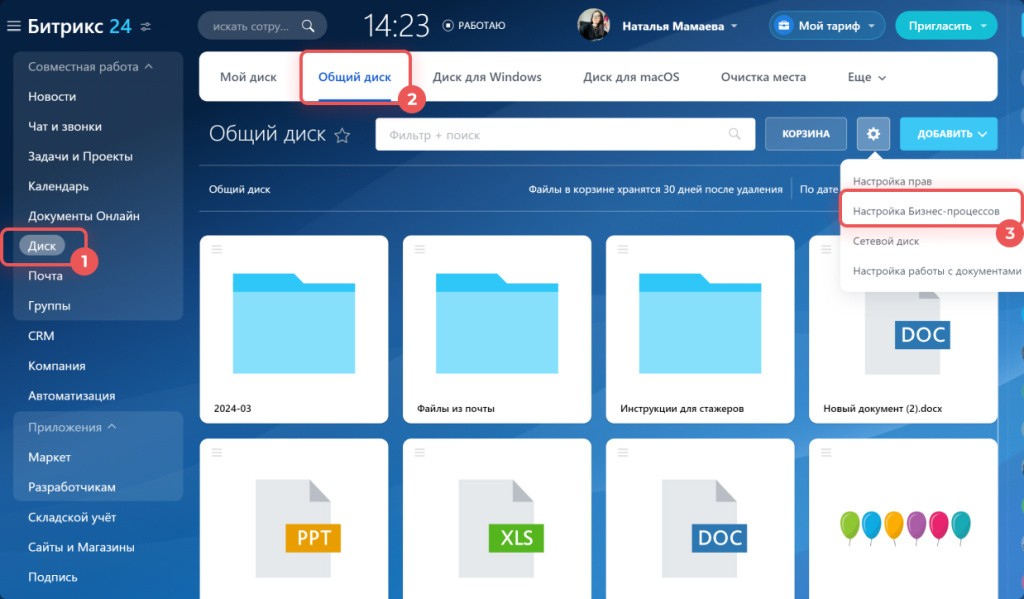This screenshot has height=599, width=1024.
Task: Open Диск in the left sidebar
Action: coord(43,246)
